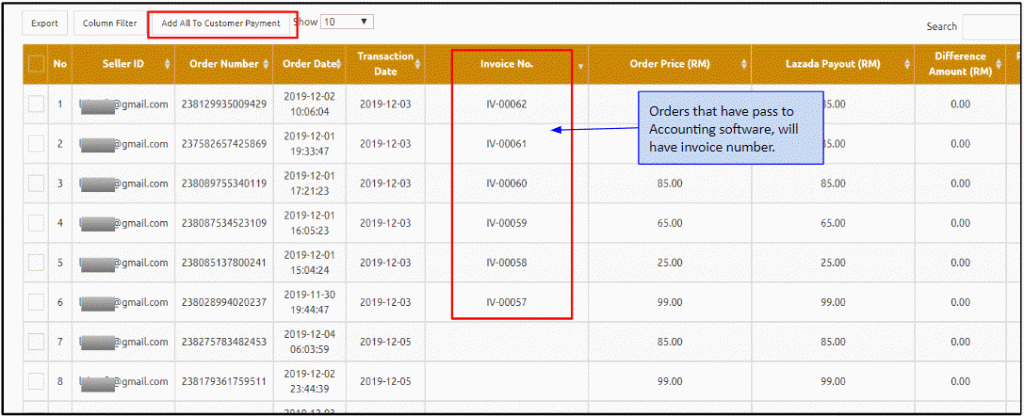Check the box for row 1
The image size is (1024, 416).
[x=36, y=104]
